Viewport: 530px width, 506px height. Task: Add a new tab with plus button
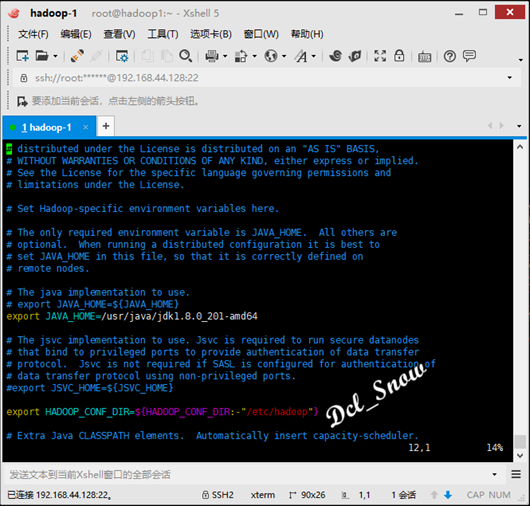[x=106, y=126]
